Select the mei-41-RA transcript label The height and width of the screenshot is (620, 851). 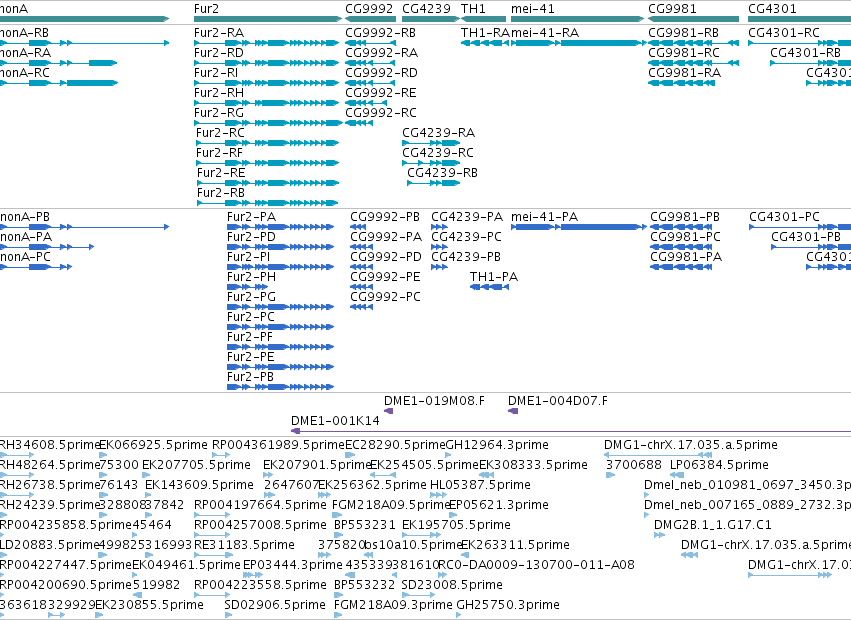tap(545, 33)
